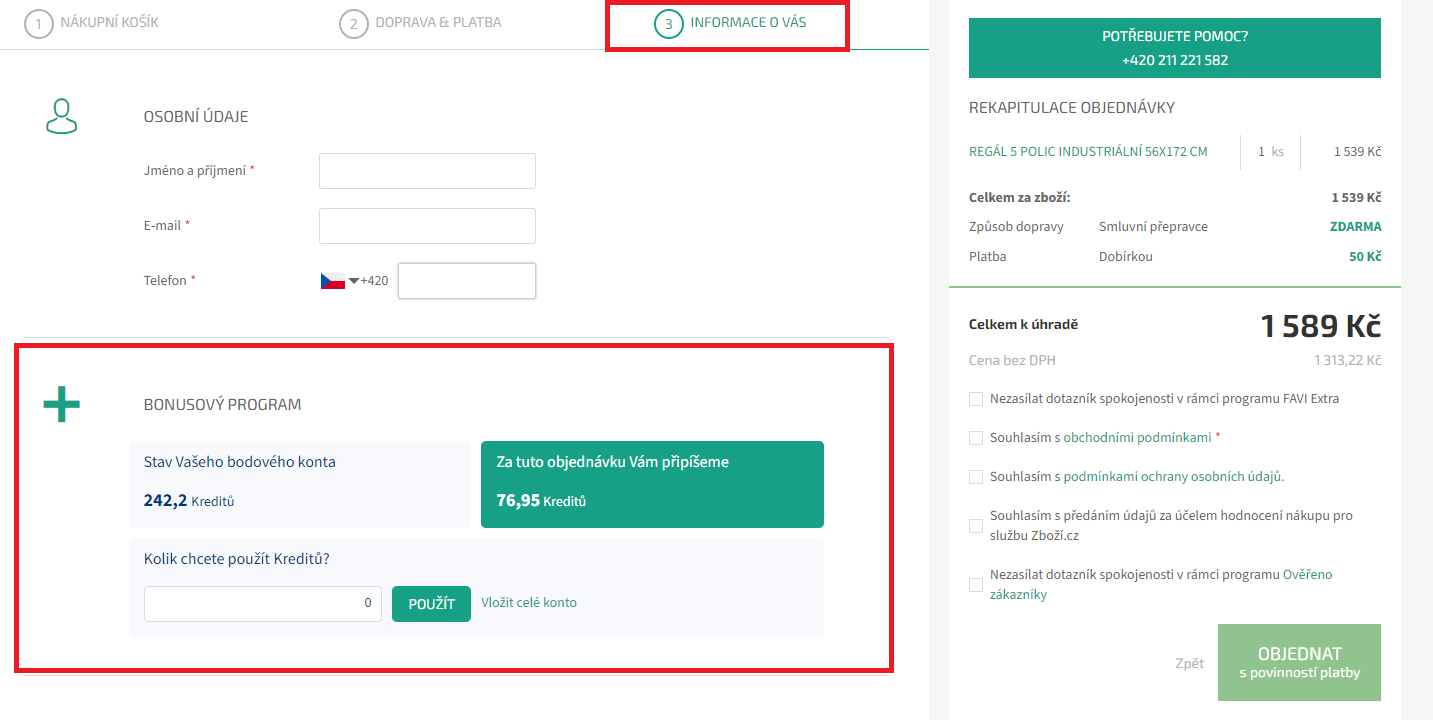Click the POUŽÍT button

click(x=431, y=604)
